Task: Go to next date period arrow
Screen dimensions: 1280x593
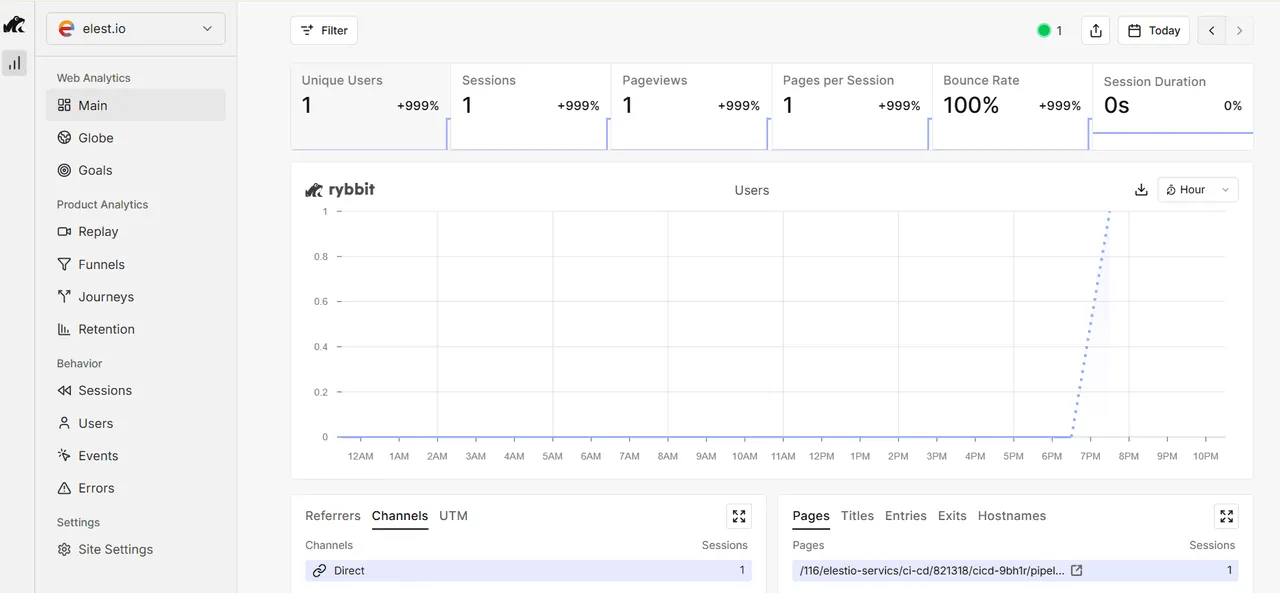Action: (1239, 30)
